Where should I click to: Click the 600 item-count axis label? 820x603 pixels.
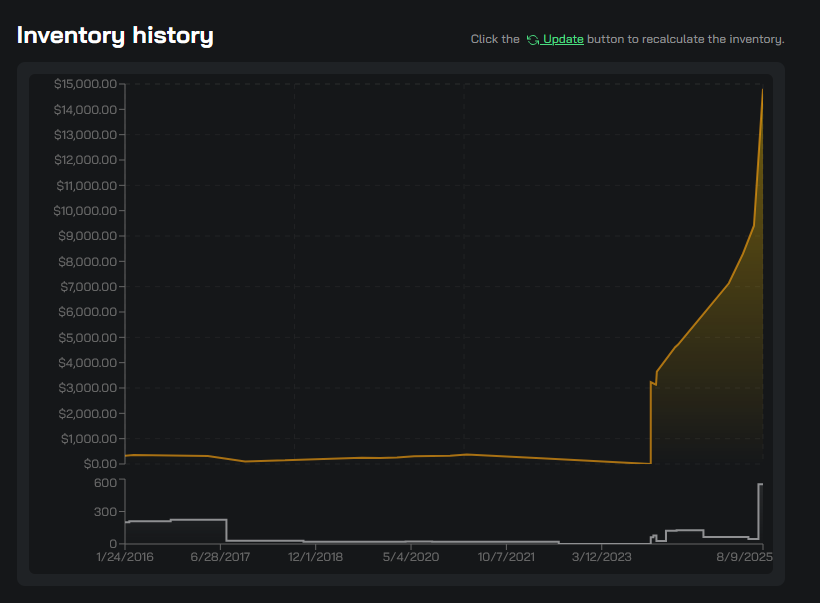105,483
